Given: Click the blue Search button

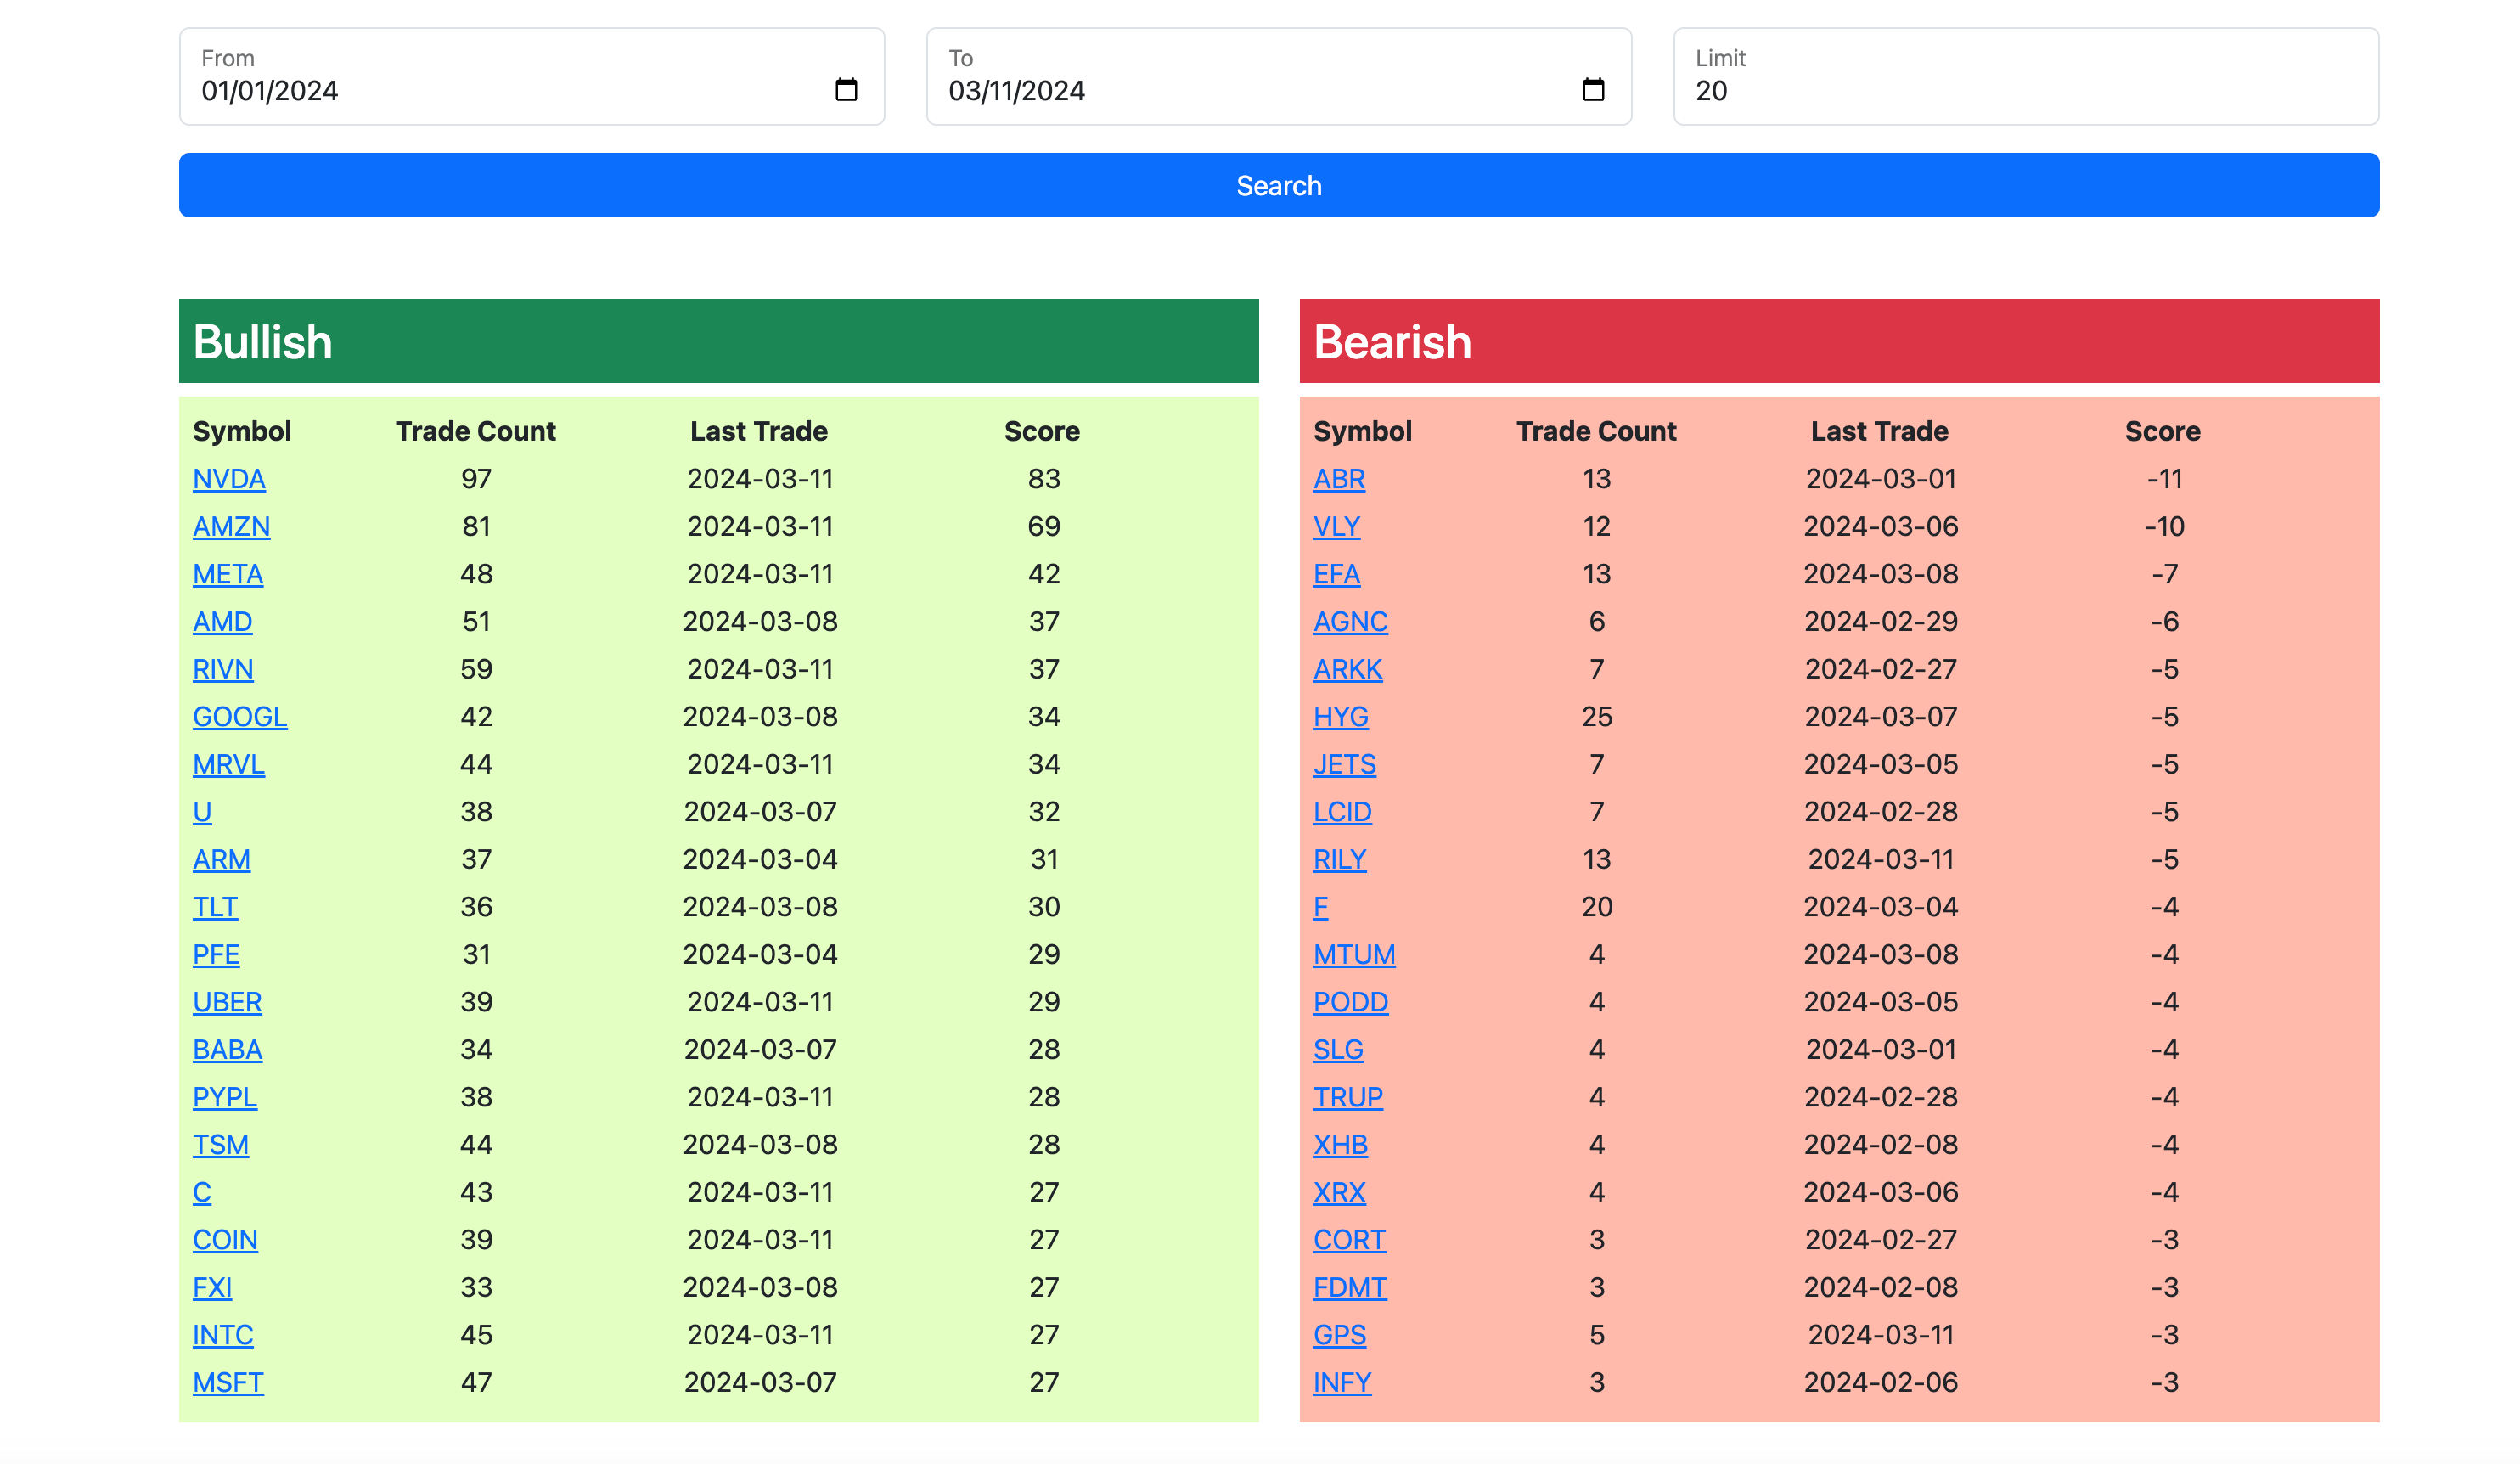Looking at the screenshot, I should (1278, 185).
